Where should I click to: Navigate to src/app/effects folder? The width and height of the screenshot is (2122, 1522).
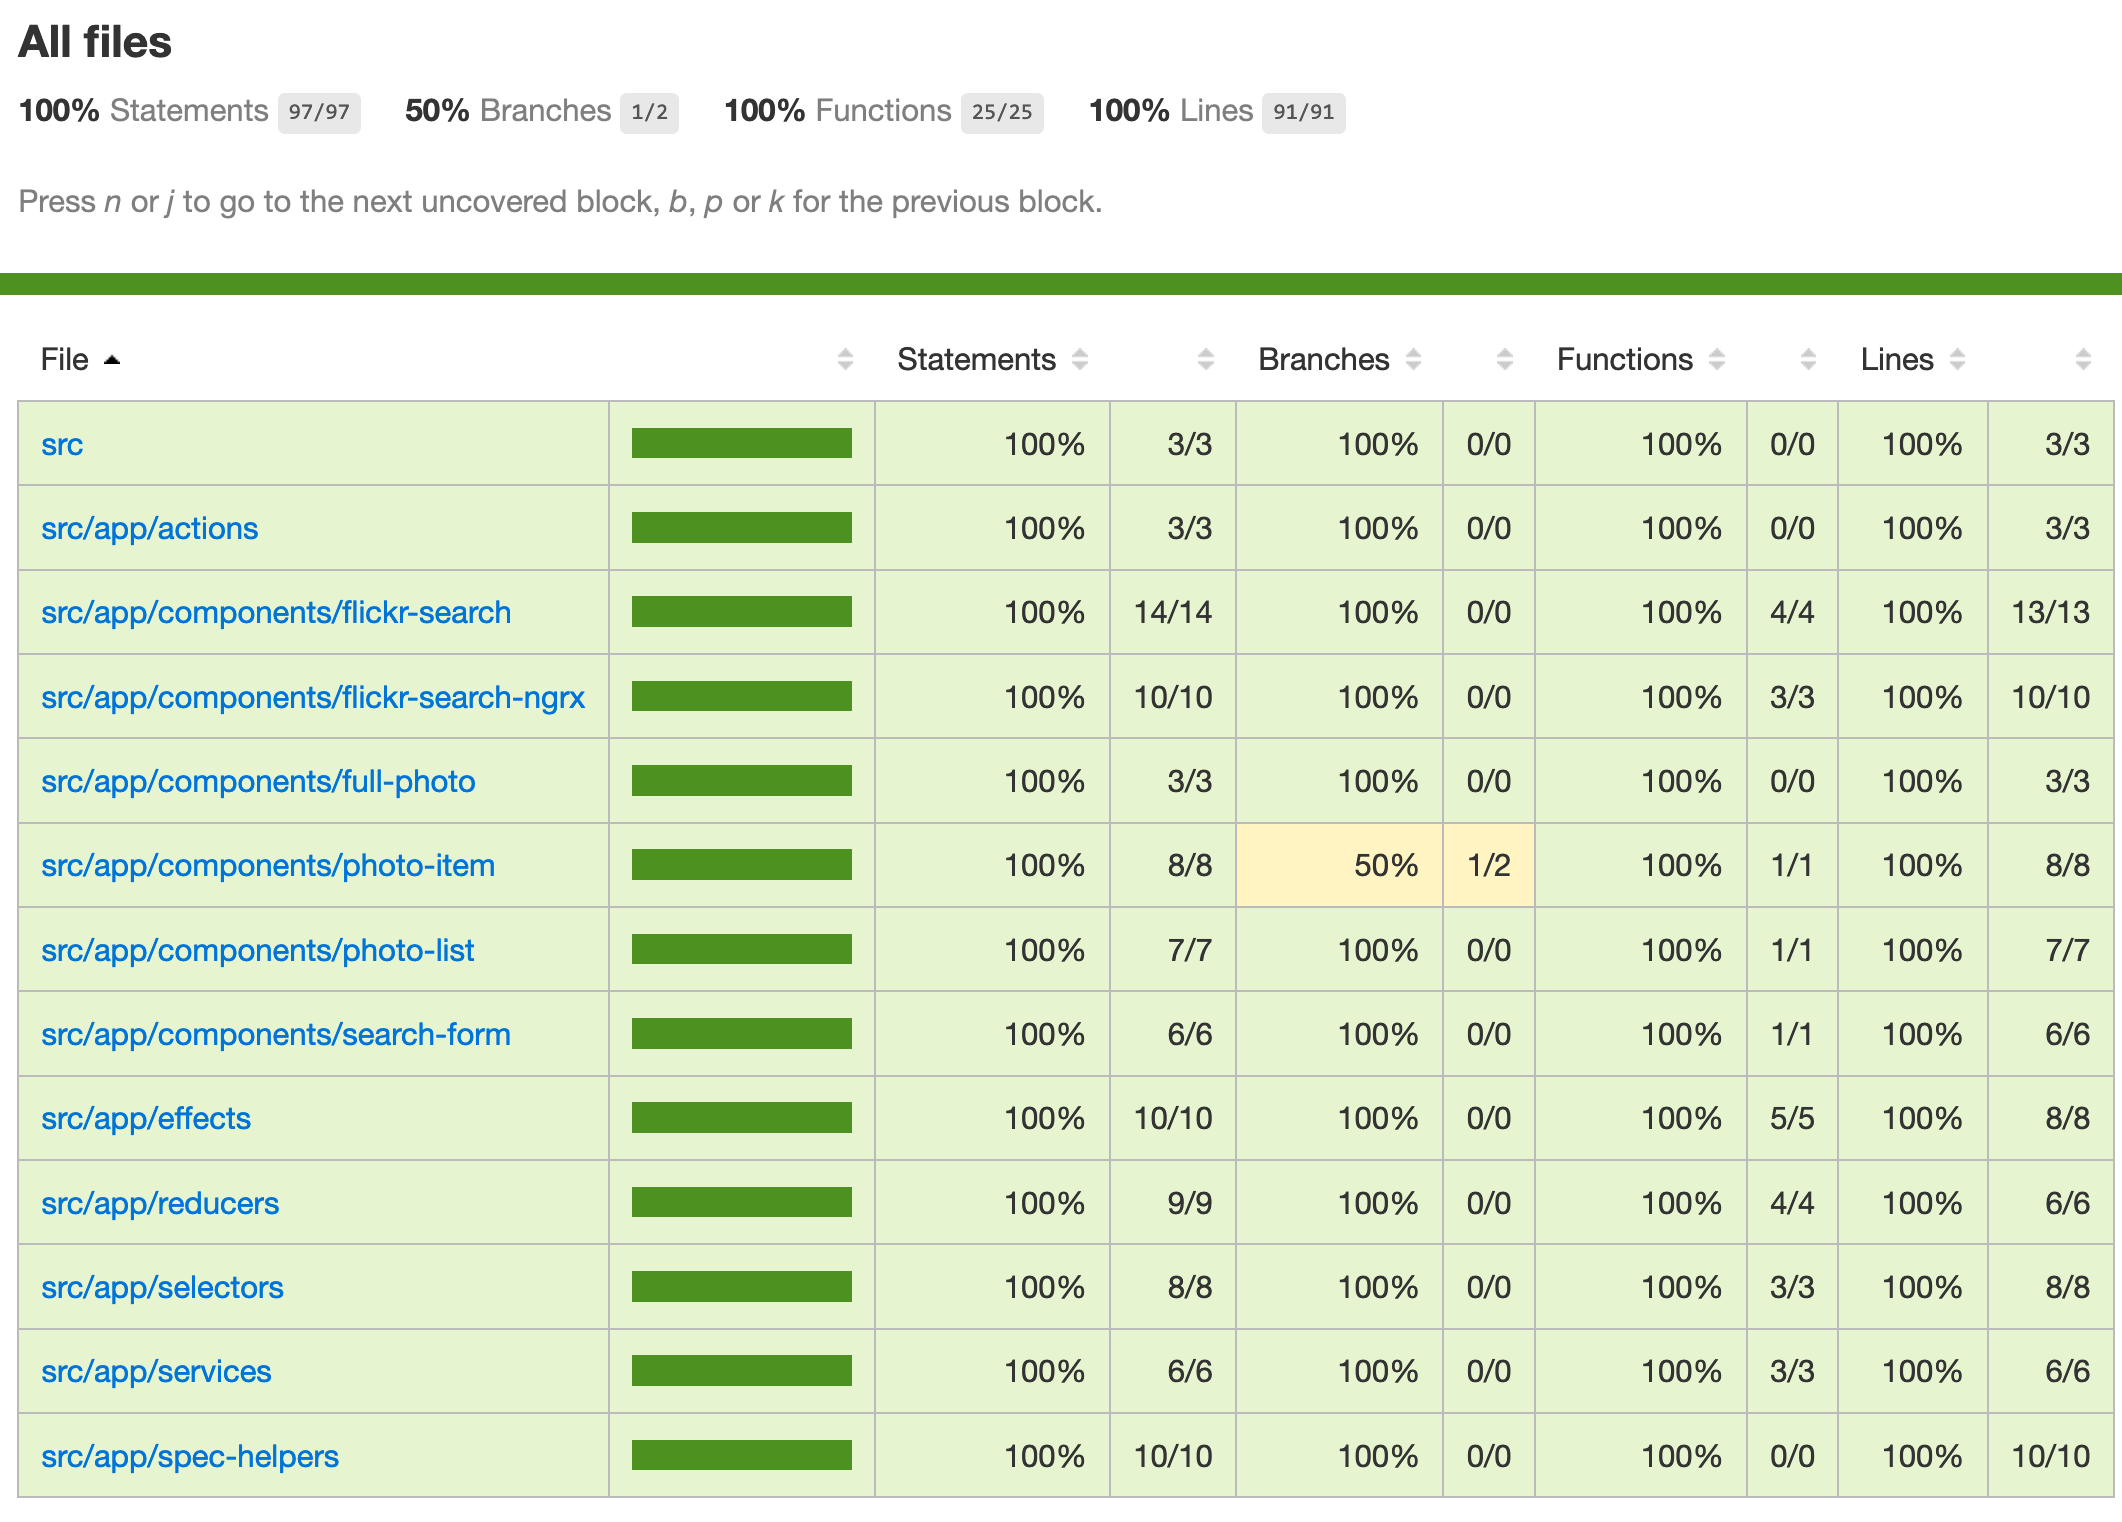tap(145, 1119)
